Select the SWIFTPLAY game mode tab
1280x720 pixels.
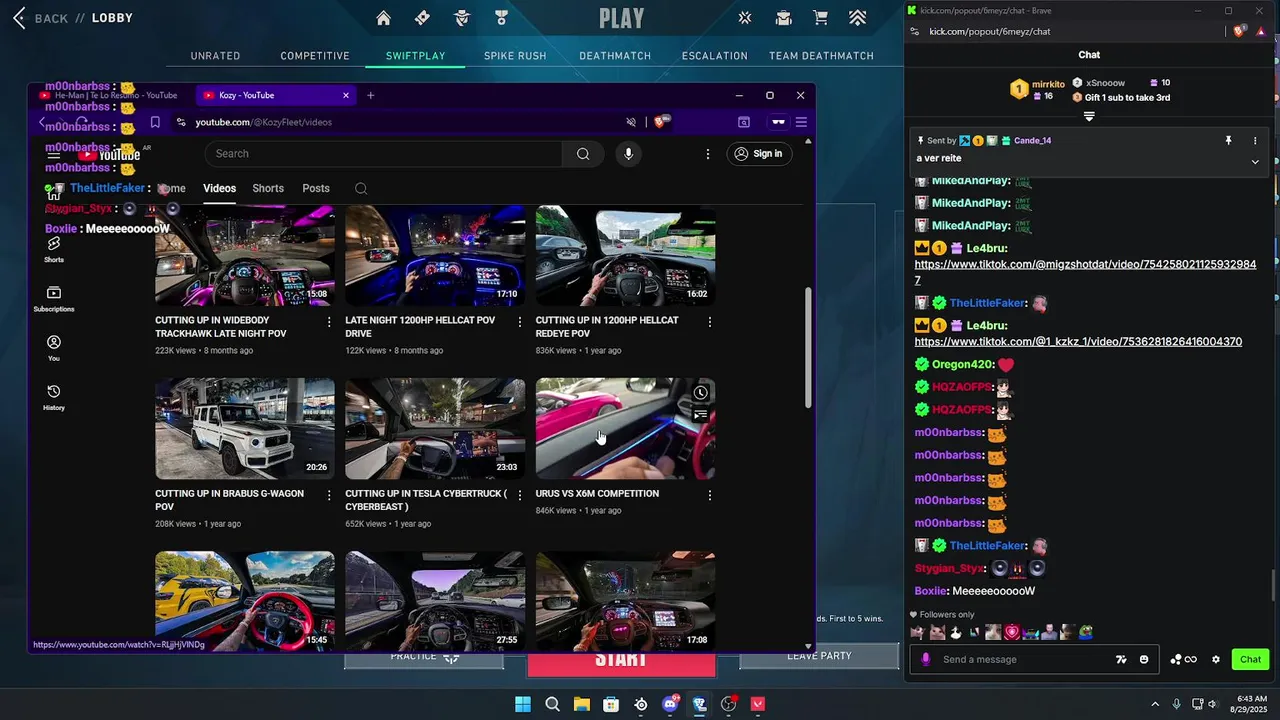[416, 56]
